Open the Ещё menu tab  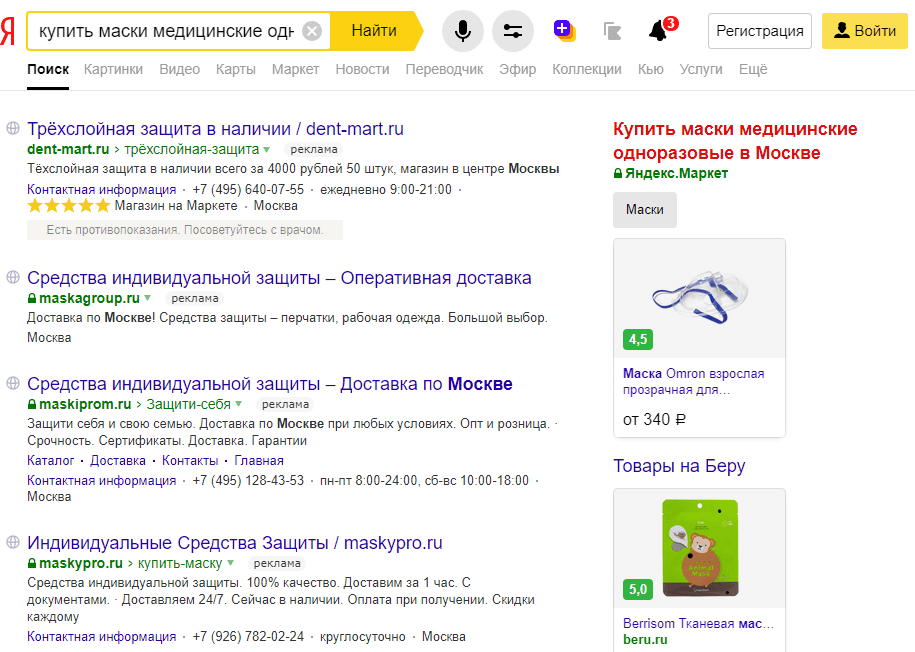pos(753,69)
